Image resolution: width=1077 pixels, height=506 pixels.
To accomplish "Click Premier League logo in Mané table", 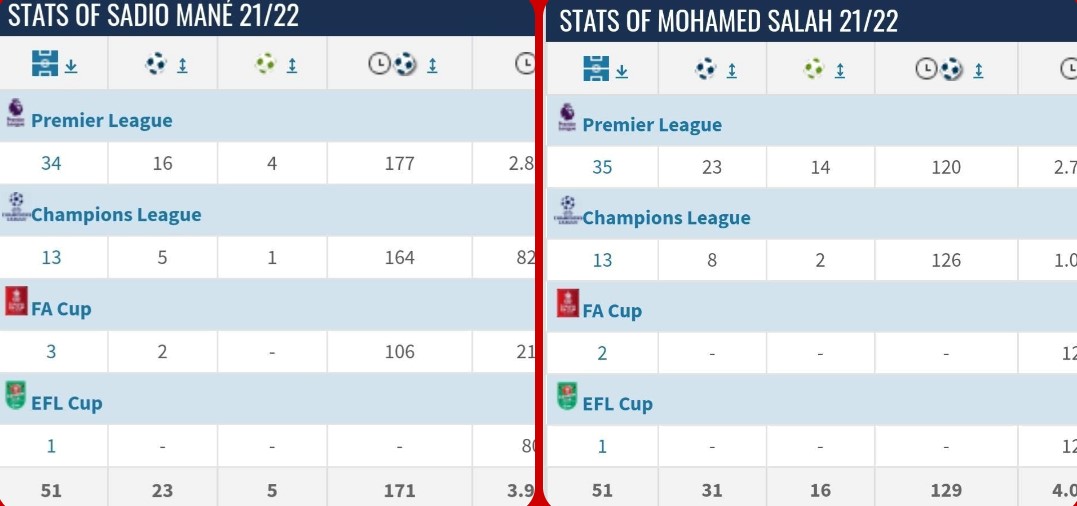I will [x=15, y=112].
